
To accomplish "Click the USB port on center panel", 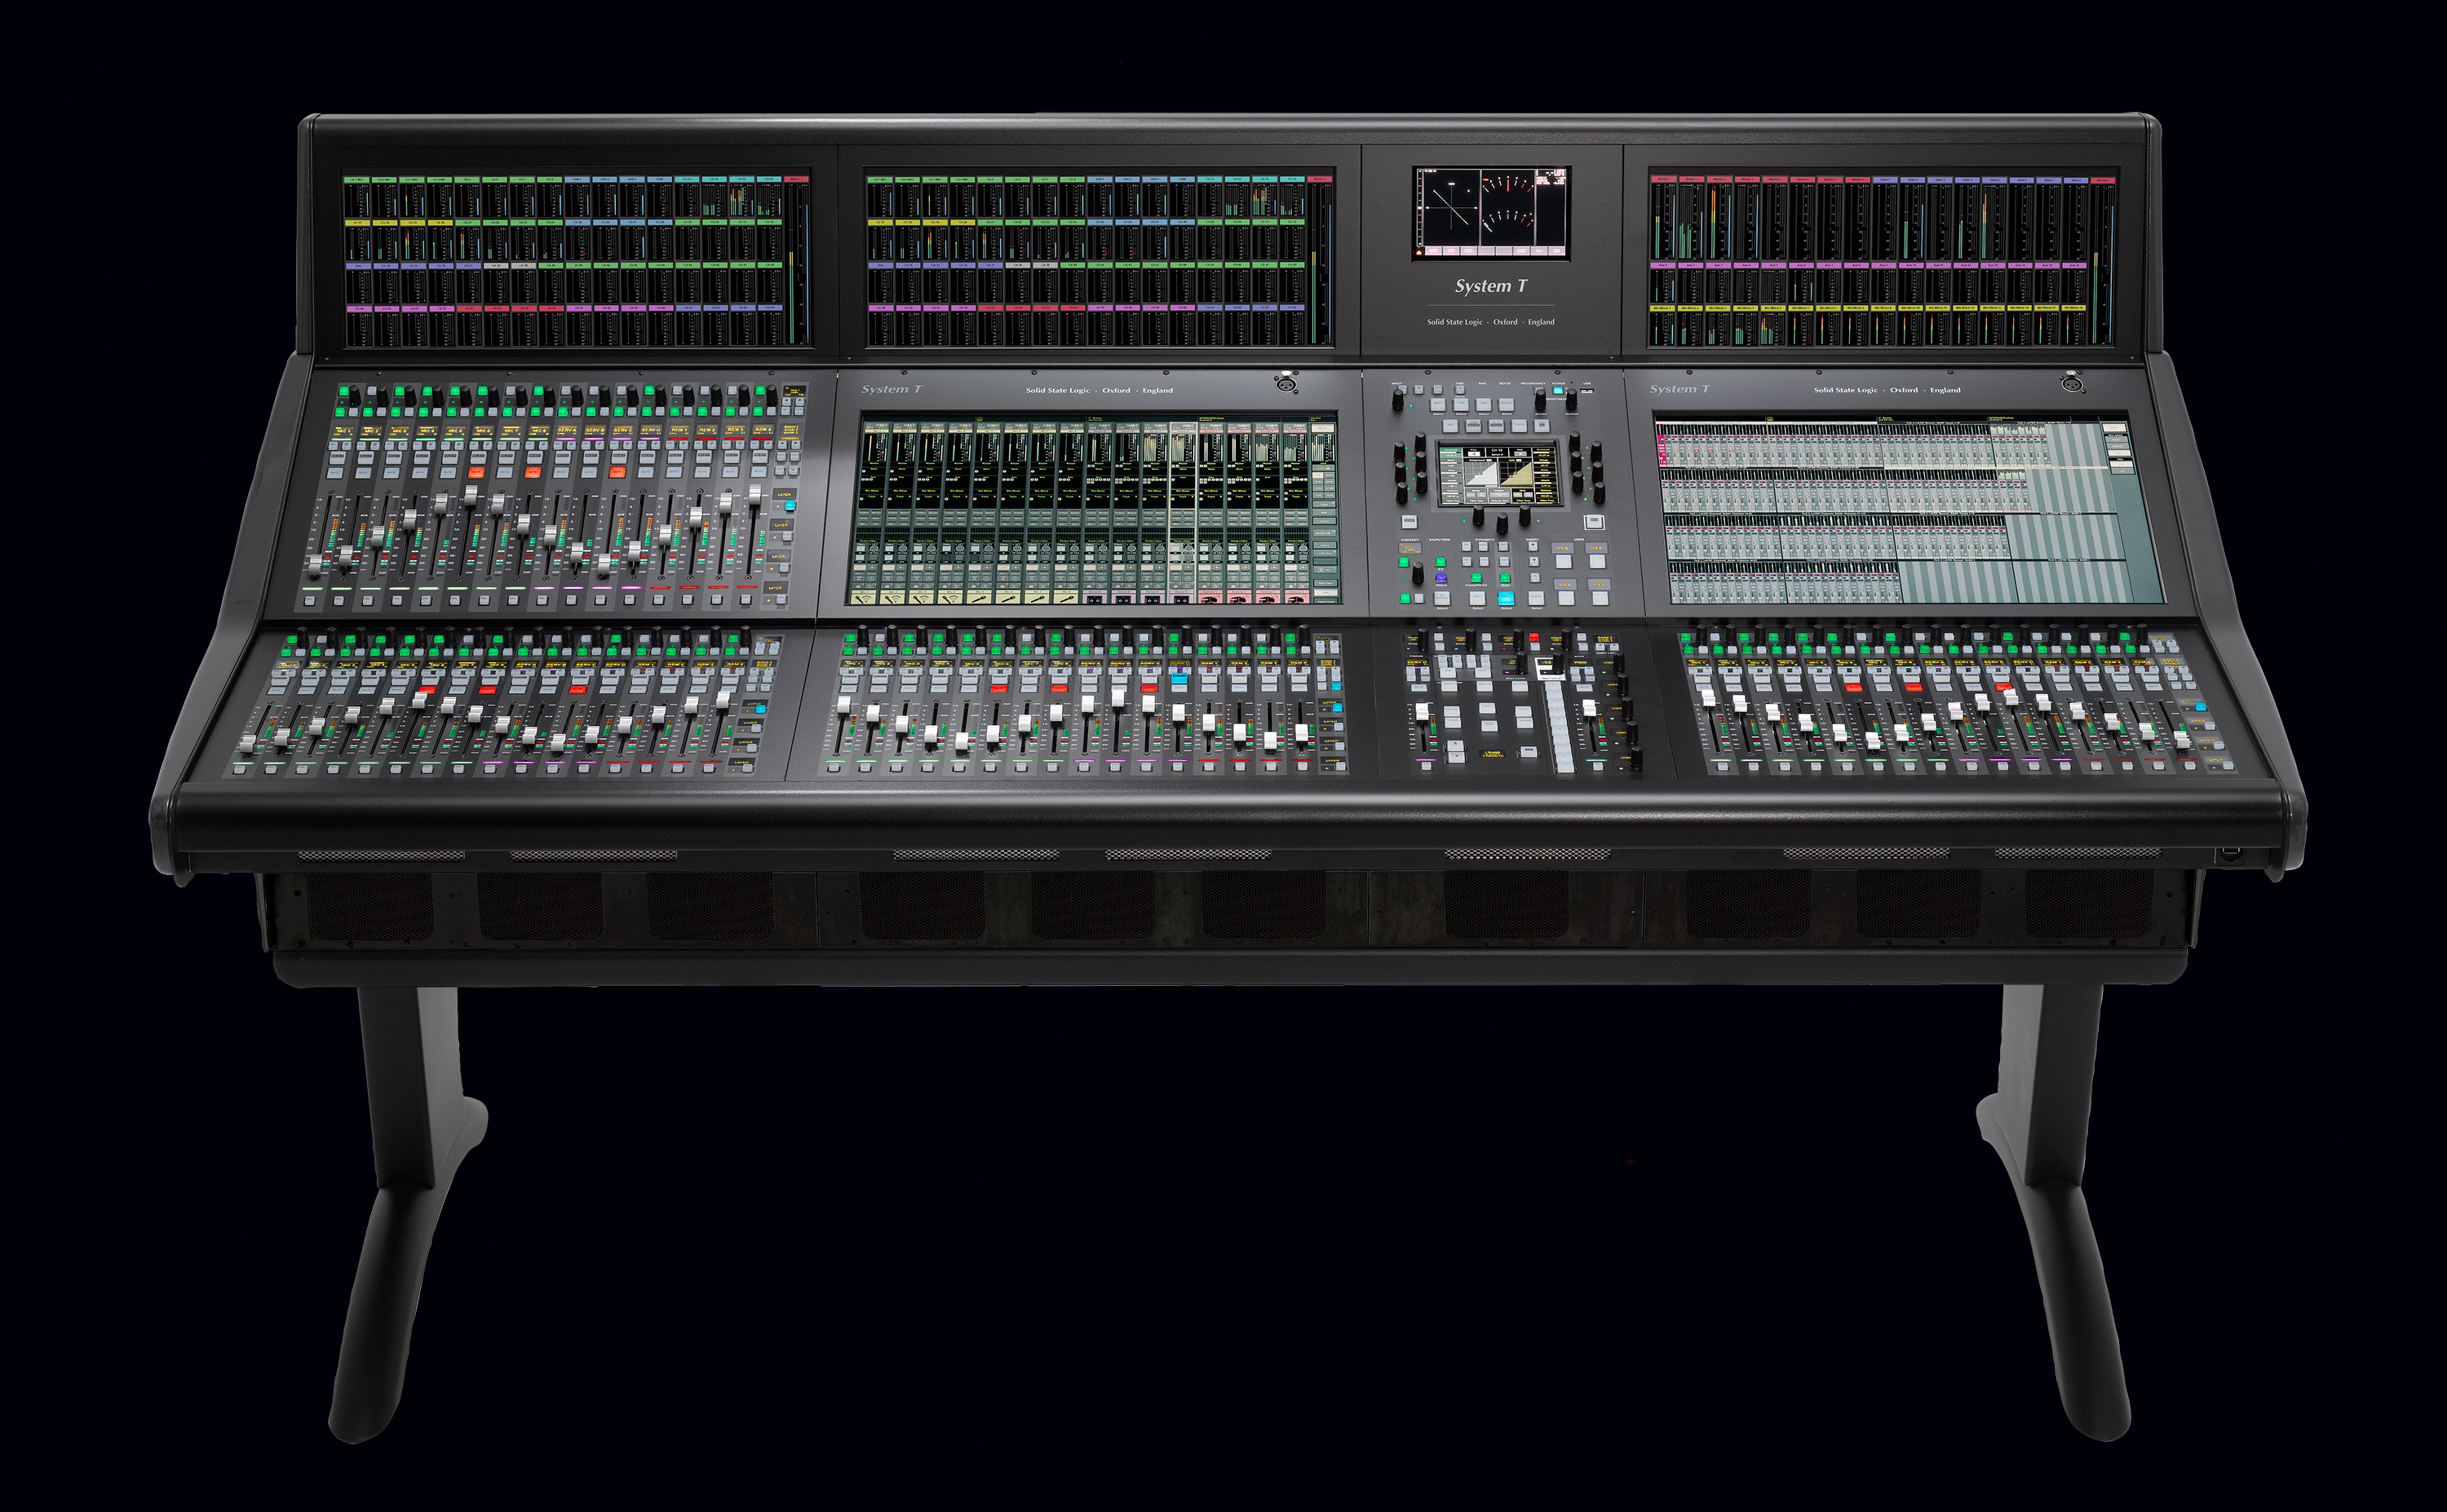I will (x=1588, y=391).
